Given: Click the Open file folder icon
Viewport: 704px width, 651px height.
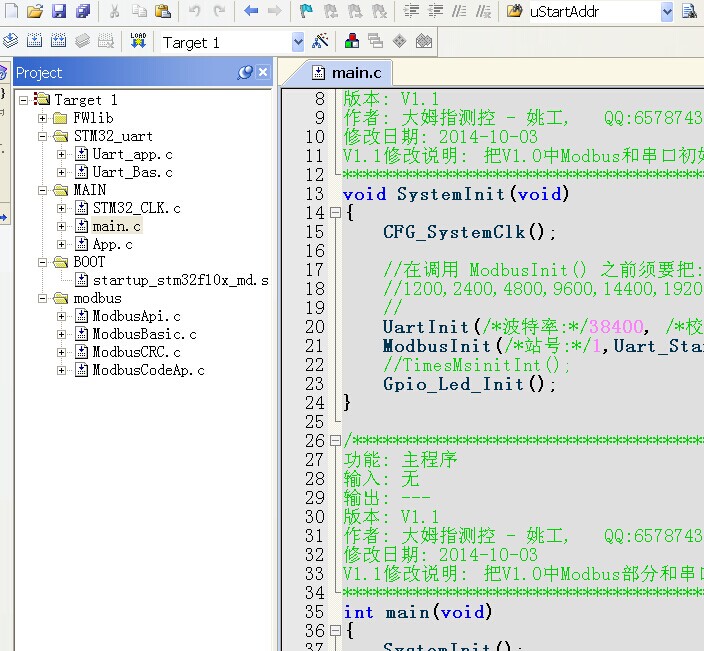Looking at the screenshot, I should [35, 12].
